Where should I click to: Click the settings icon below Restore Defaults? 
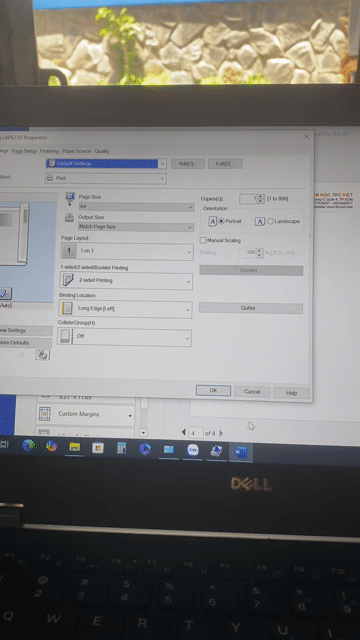pyautogui.click(x=42, y=355)
